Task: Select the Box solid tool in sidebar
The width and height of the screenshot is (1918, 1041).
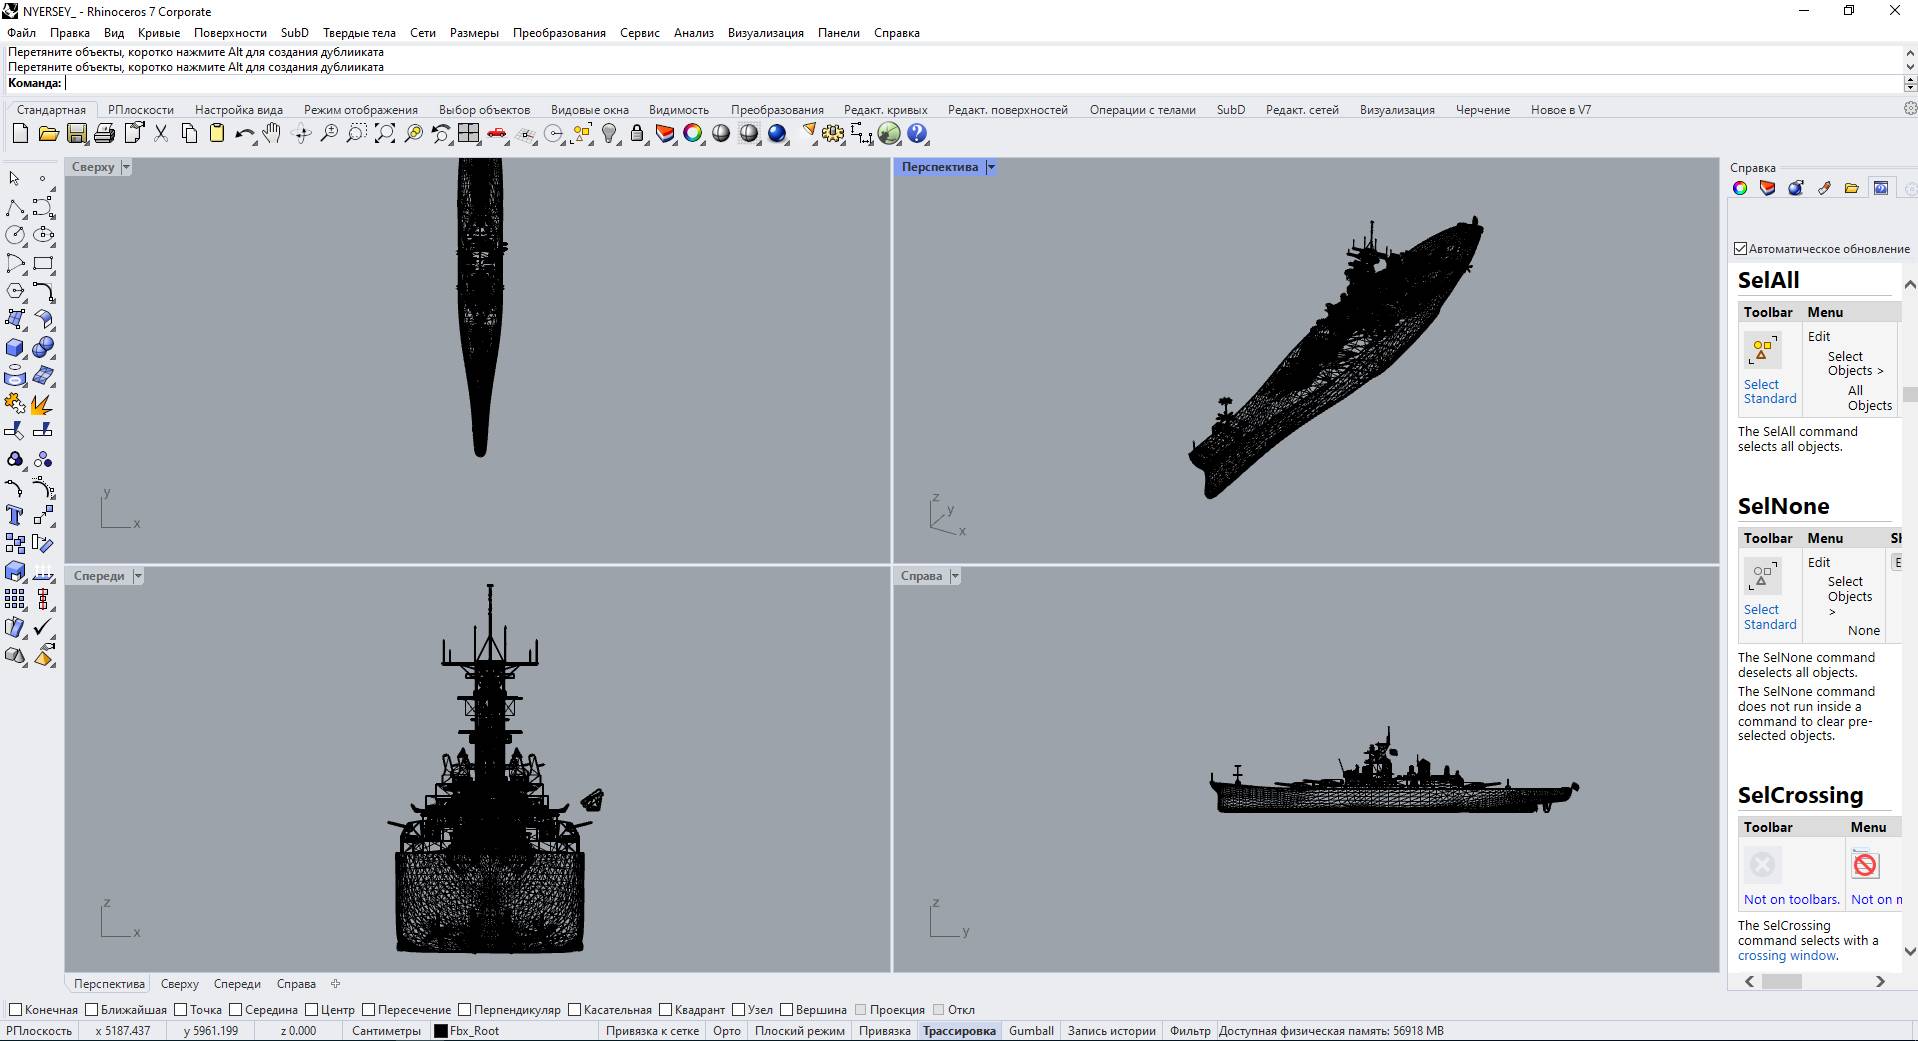Action: pos(15,348)
